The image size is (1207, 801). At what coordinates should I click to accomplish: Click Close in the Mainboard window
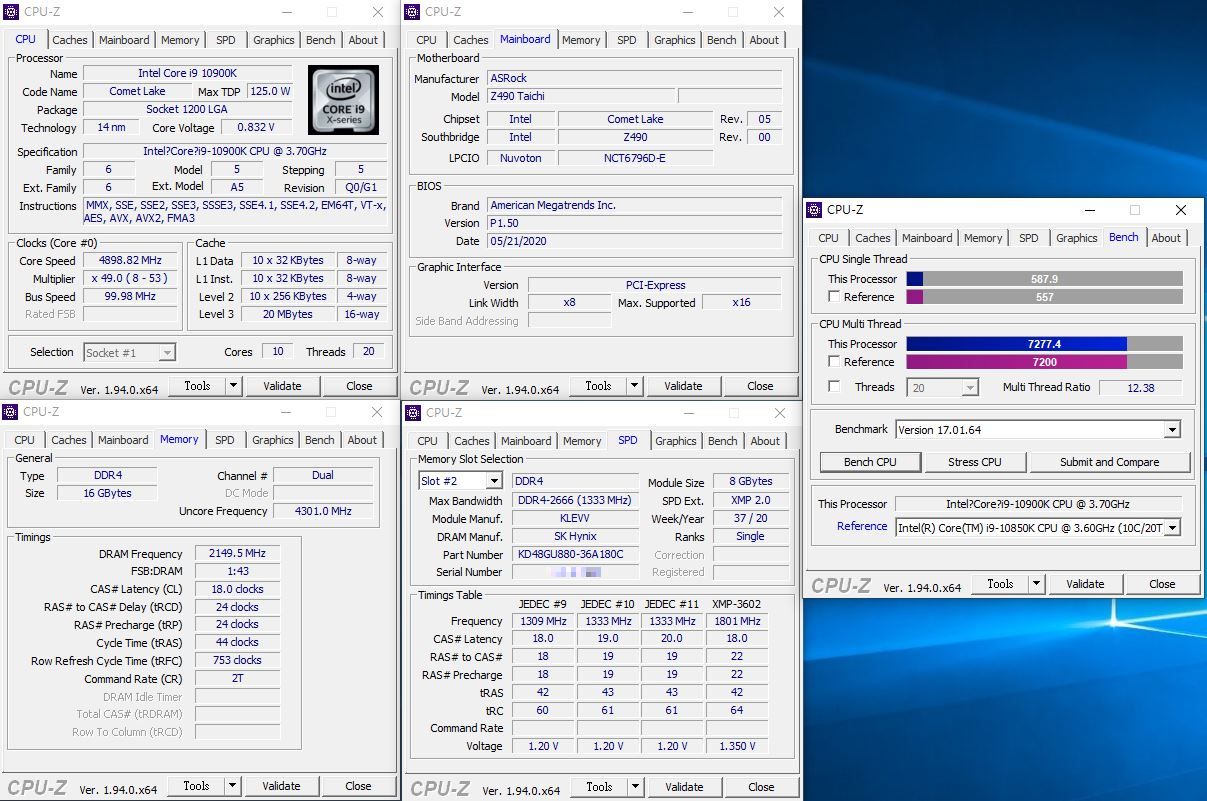(760, 386)
